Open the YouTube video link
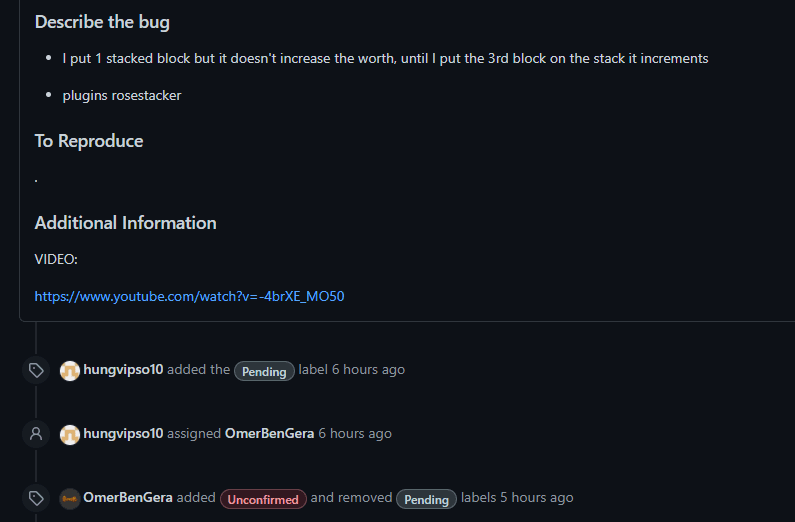The image size is (795, 522). (189, 296)
